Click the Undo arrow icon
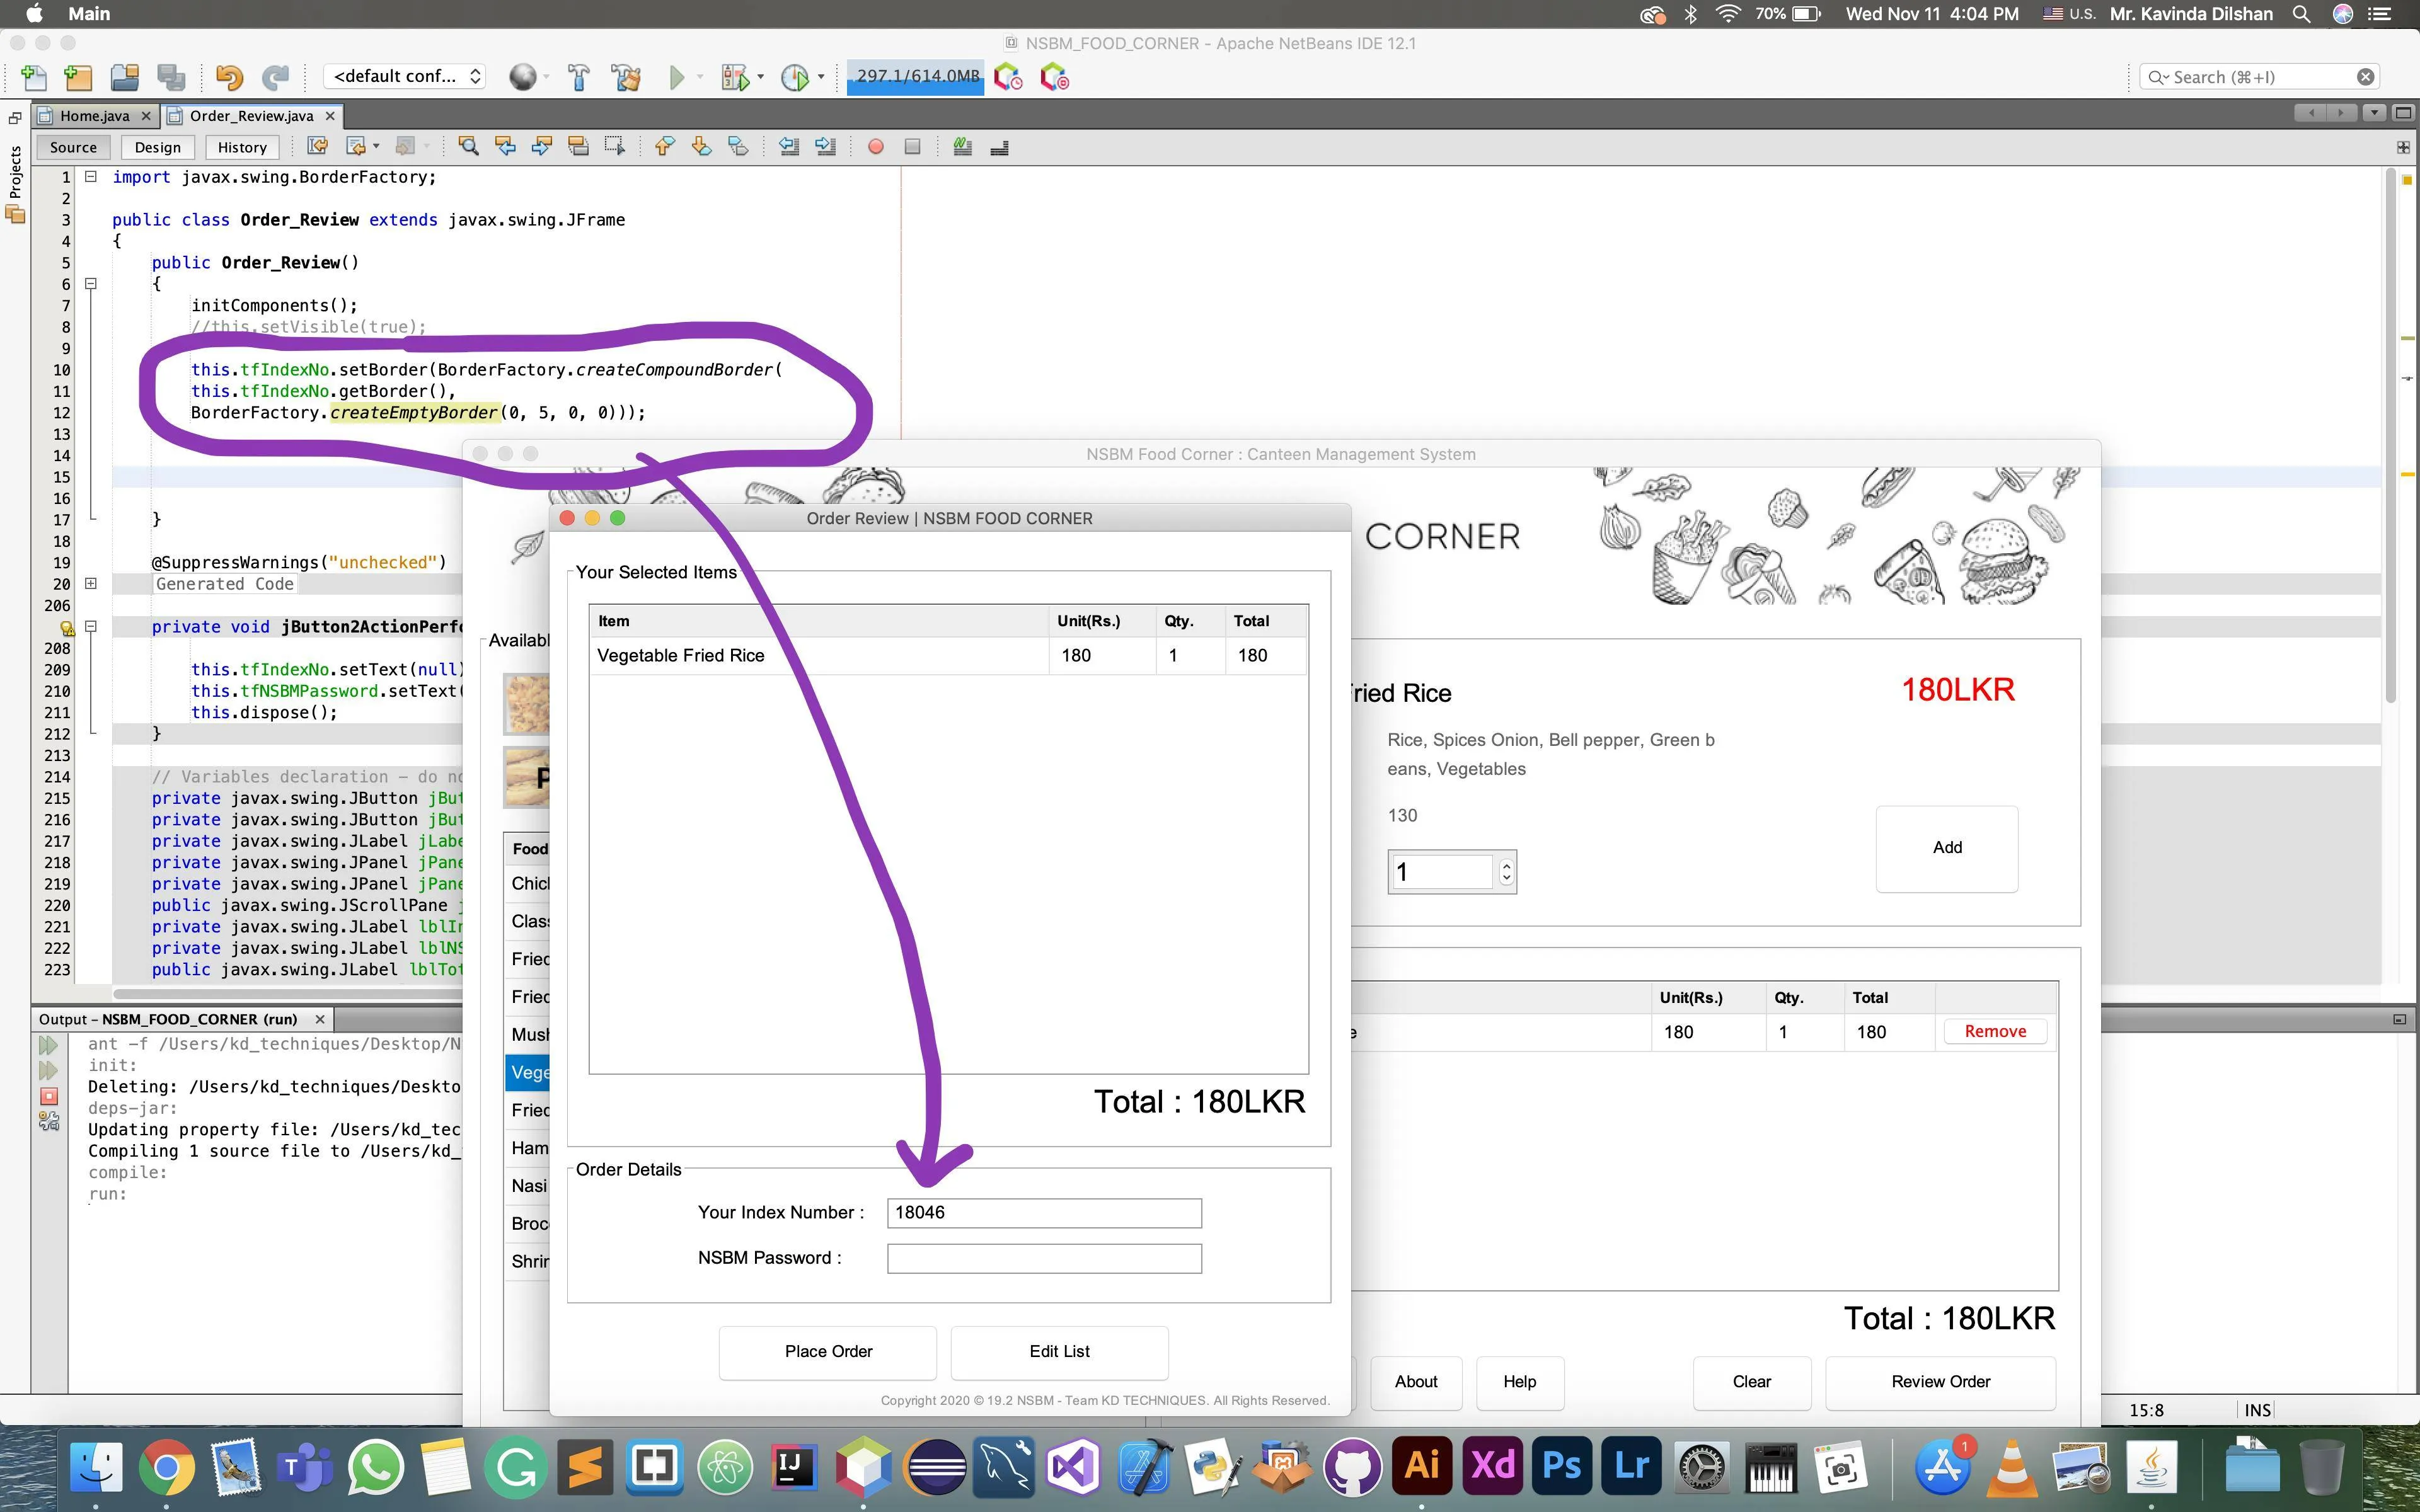 point(229,77)
